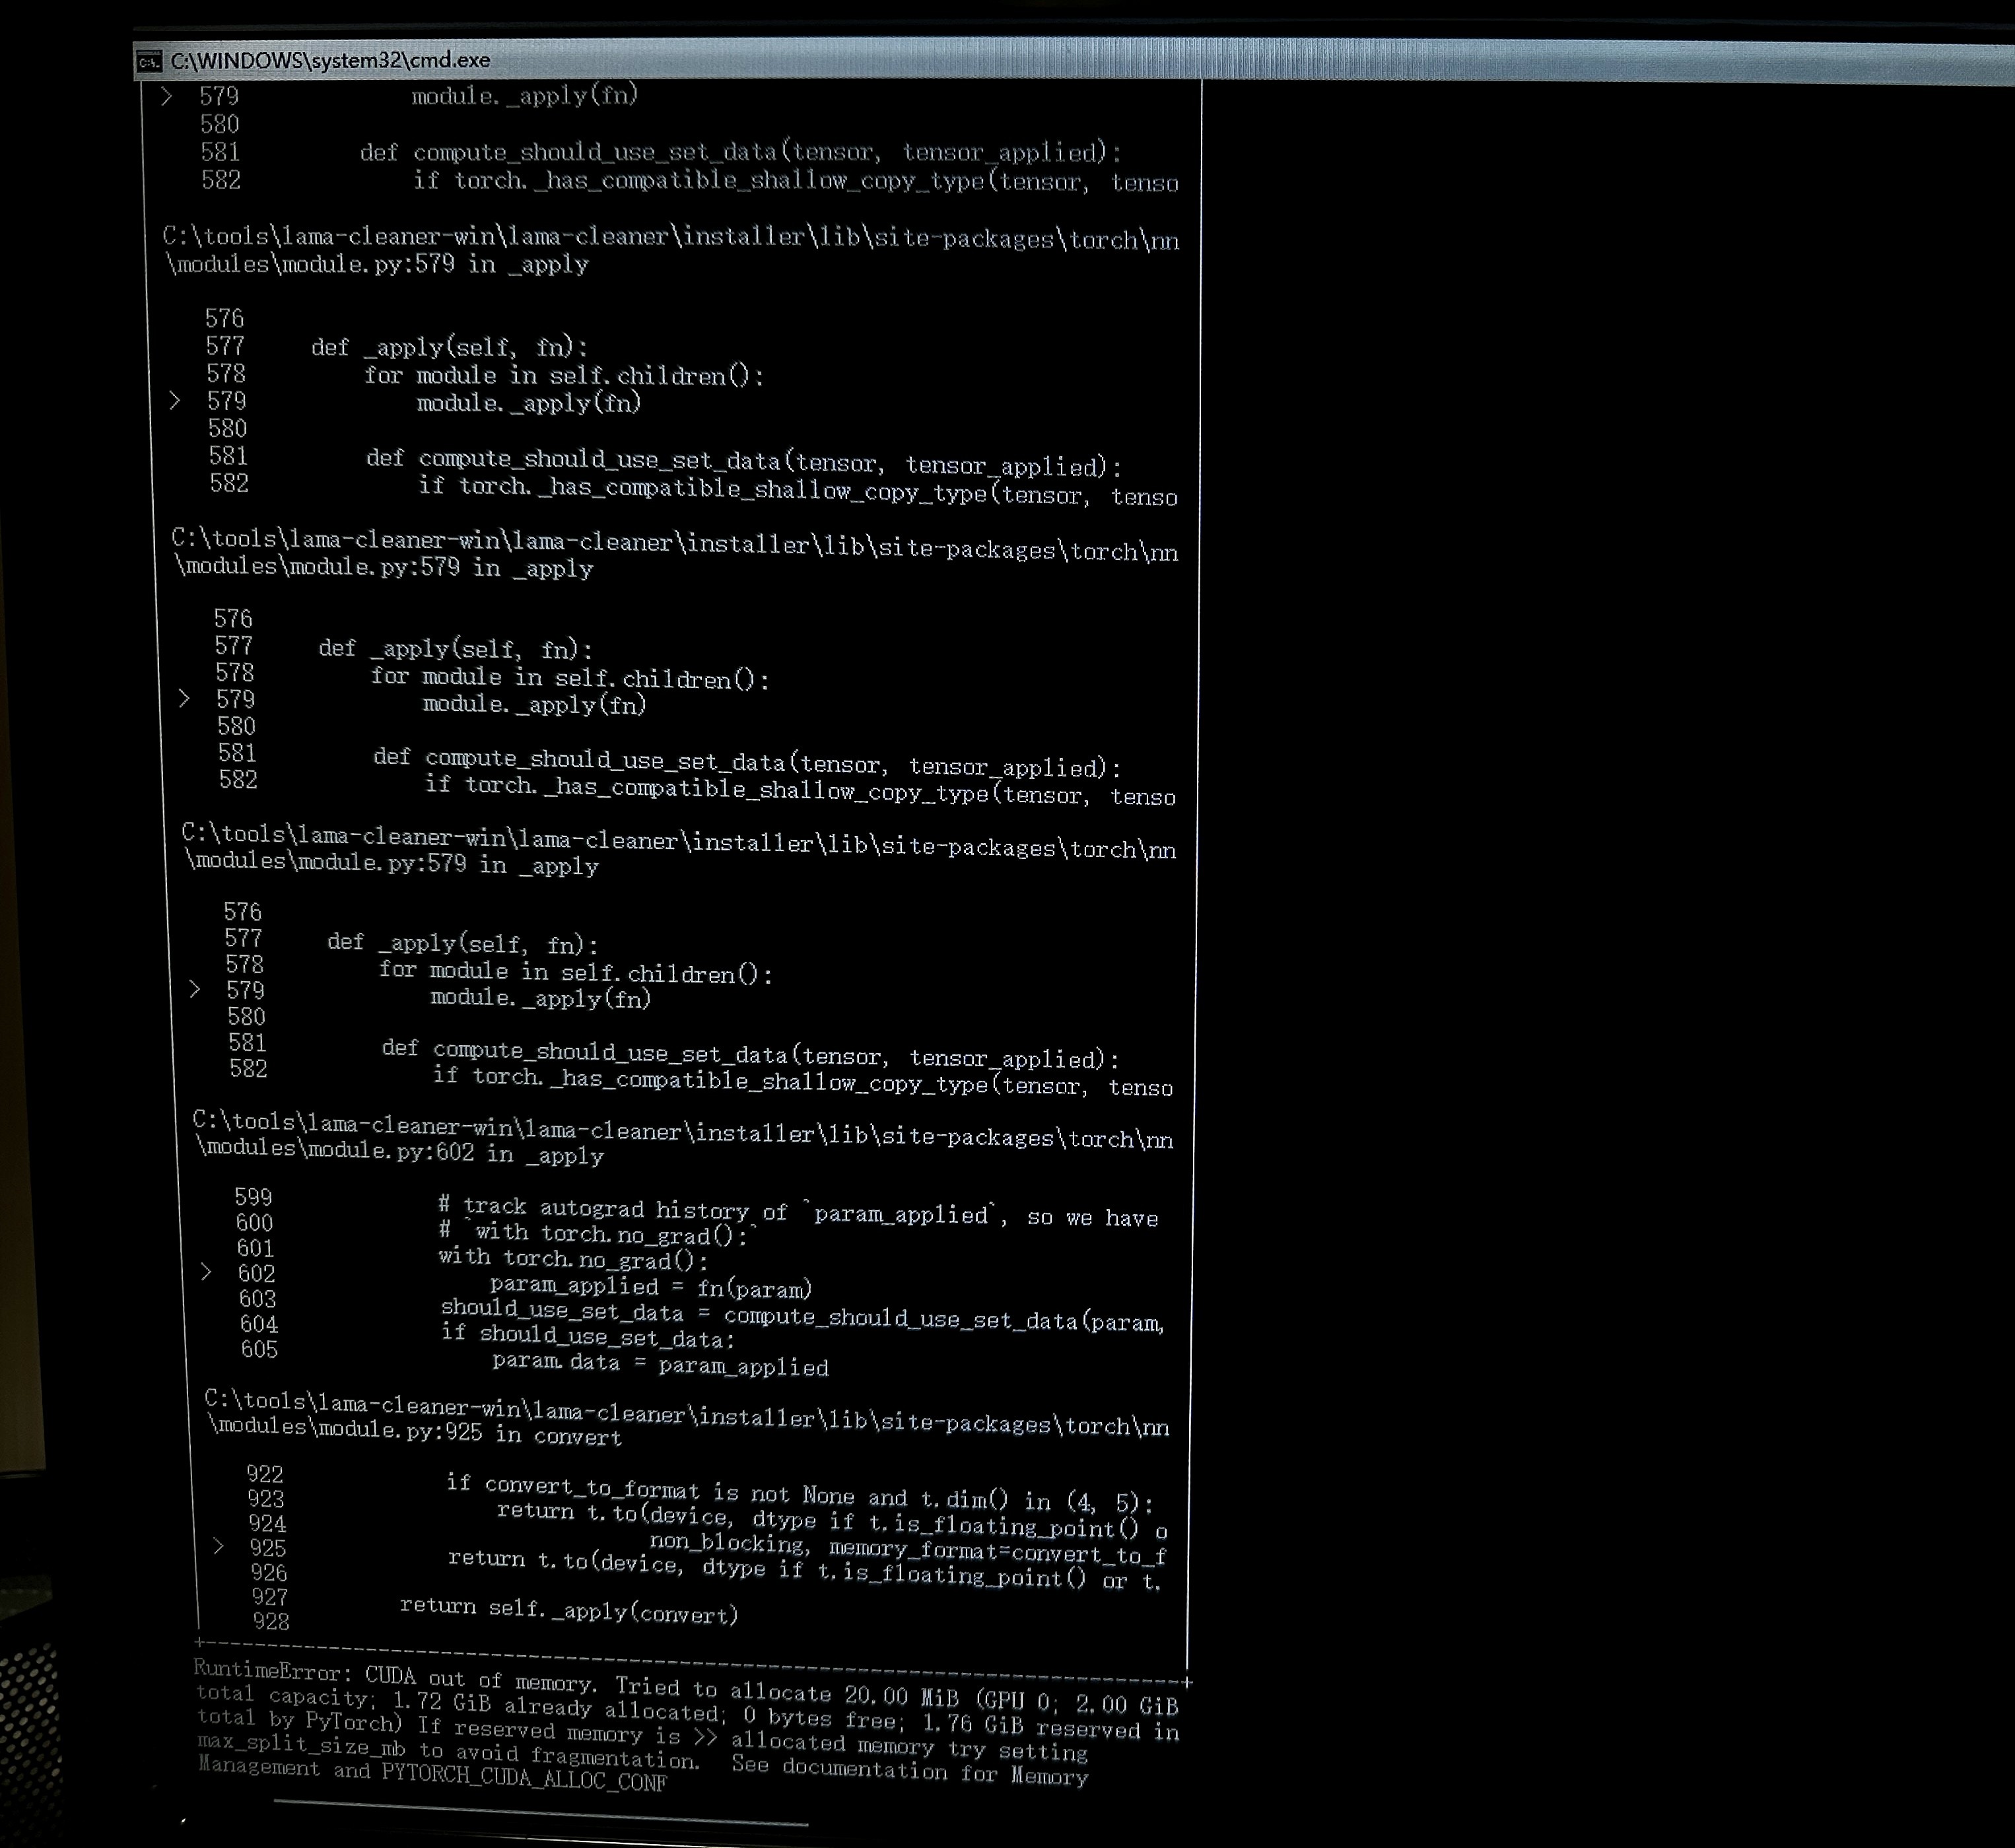This screenshot has height=1848, width=2015.
Task: Click the text "1.72 GiB already allocated"
Action: point(555,1706)
